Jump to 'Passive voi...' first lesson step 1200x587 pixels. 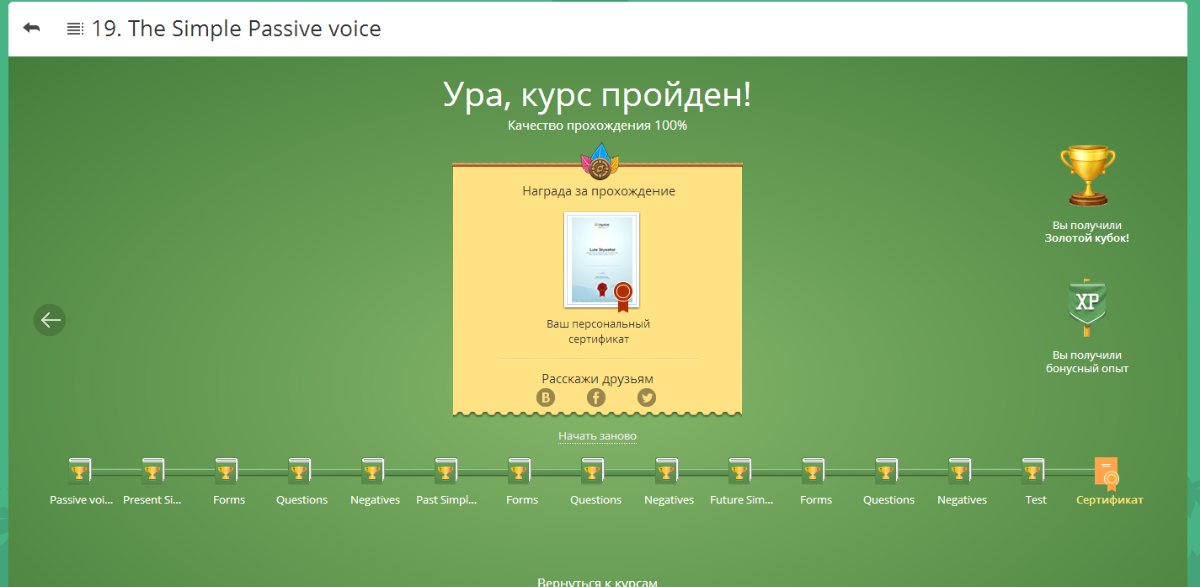80,471
